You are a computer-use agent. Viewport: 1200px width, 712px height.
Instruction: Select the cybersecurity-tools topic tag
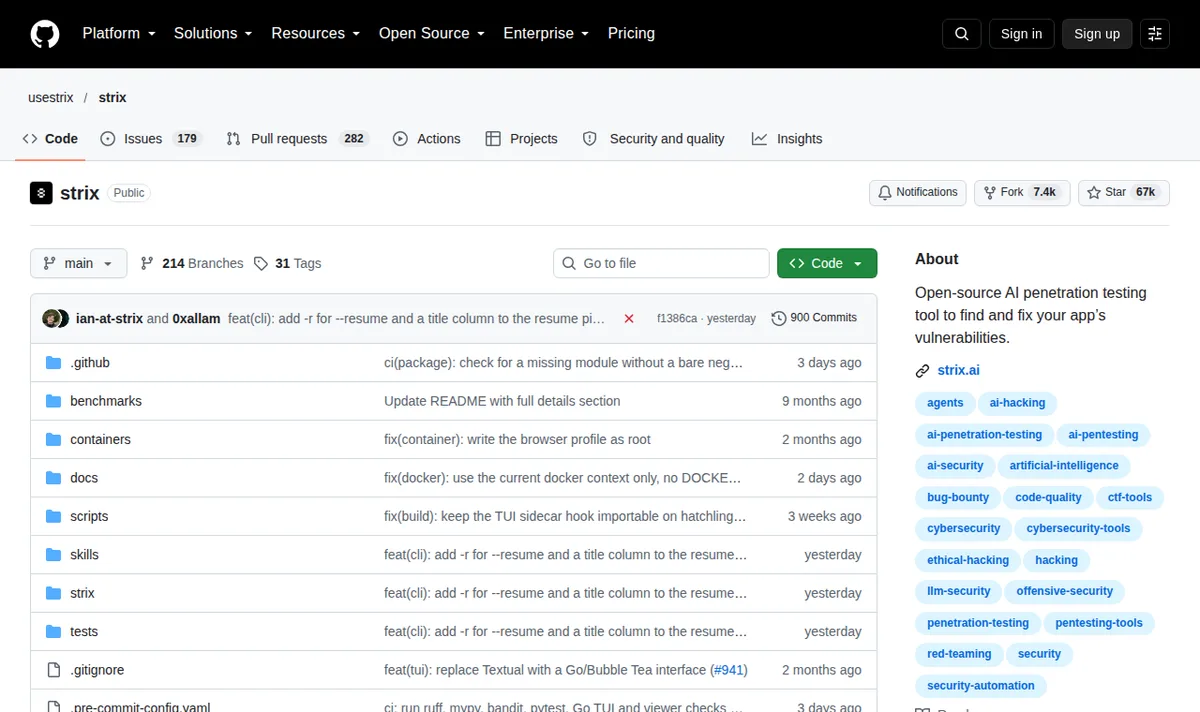tap(1078, 529)
